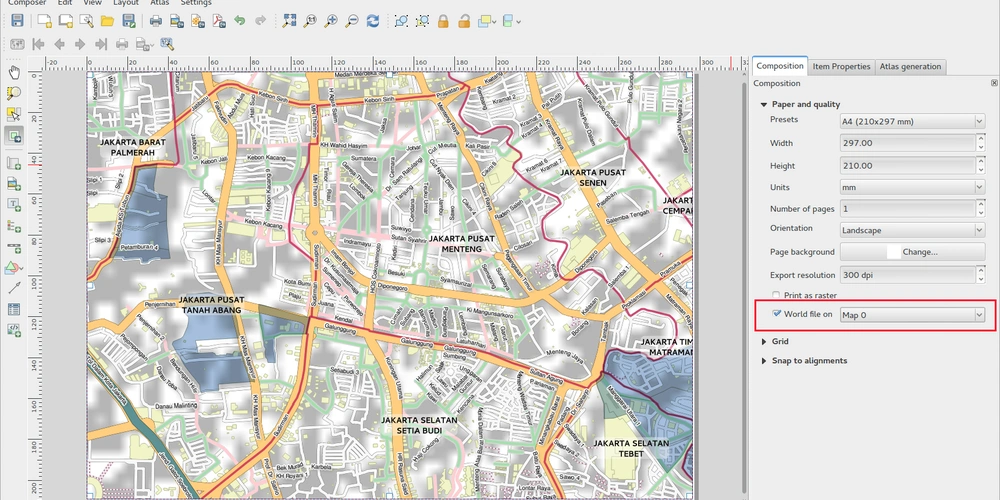
Task: Open the View menu
Action: tap(92, 3)
